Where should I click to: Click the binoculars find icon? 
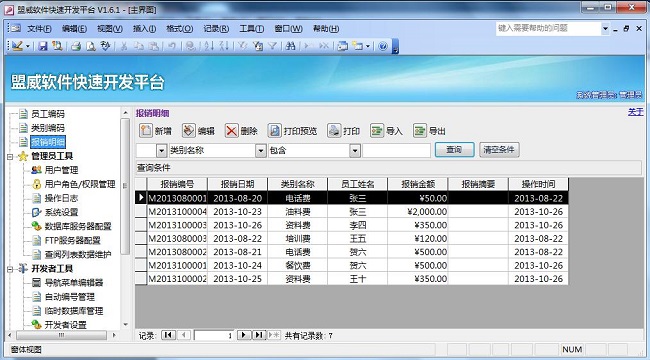[291, 46]
